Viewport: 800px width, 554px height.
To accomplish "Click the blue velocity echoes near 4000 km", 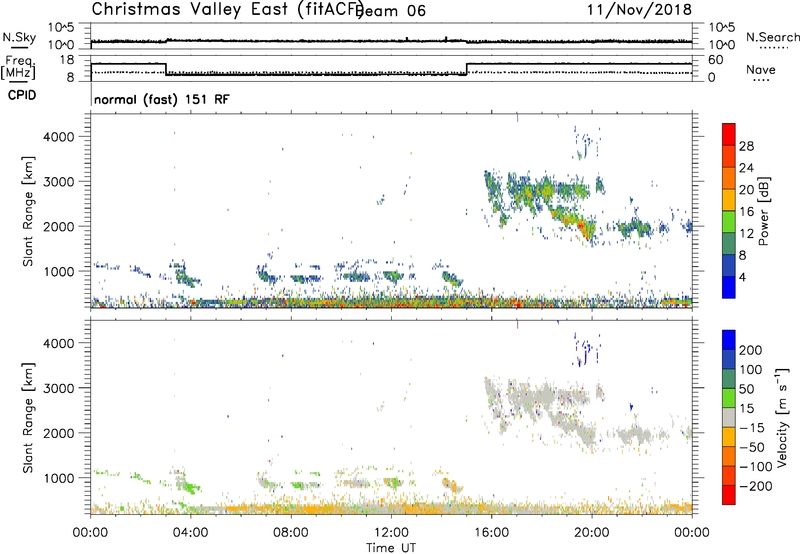I will coord(586,349).
